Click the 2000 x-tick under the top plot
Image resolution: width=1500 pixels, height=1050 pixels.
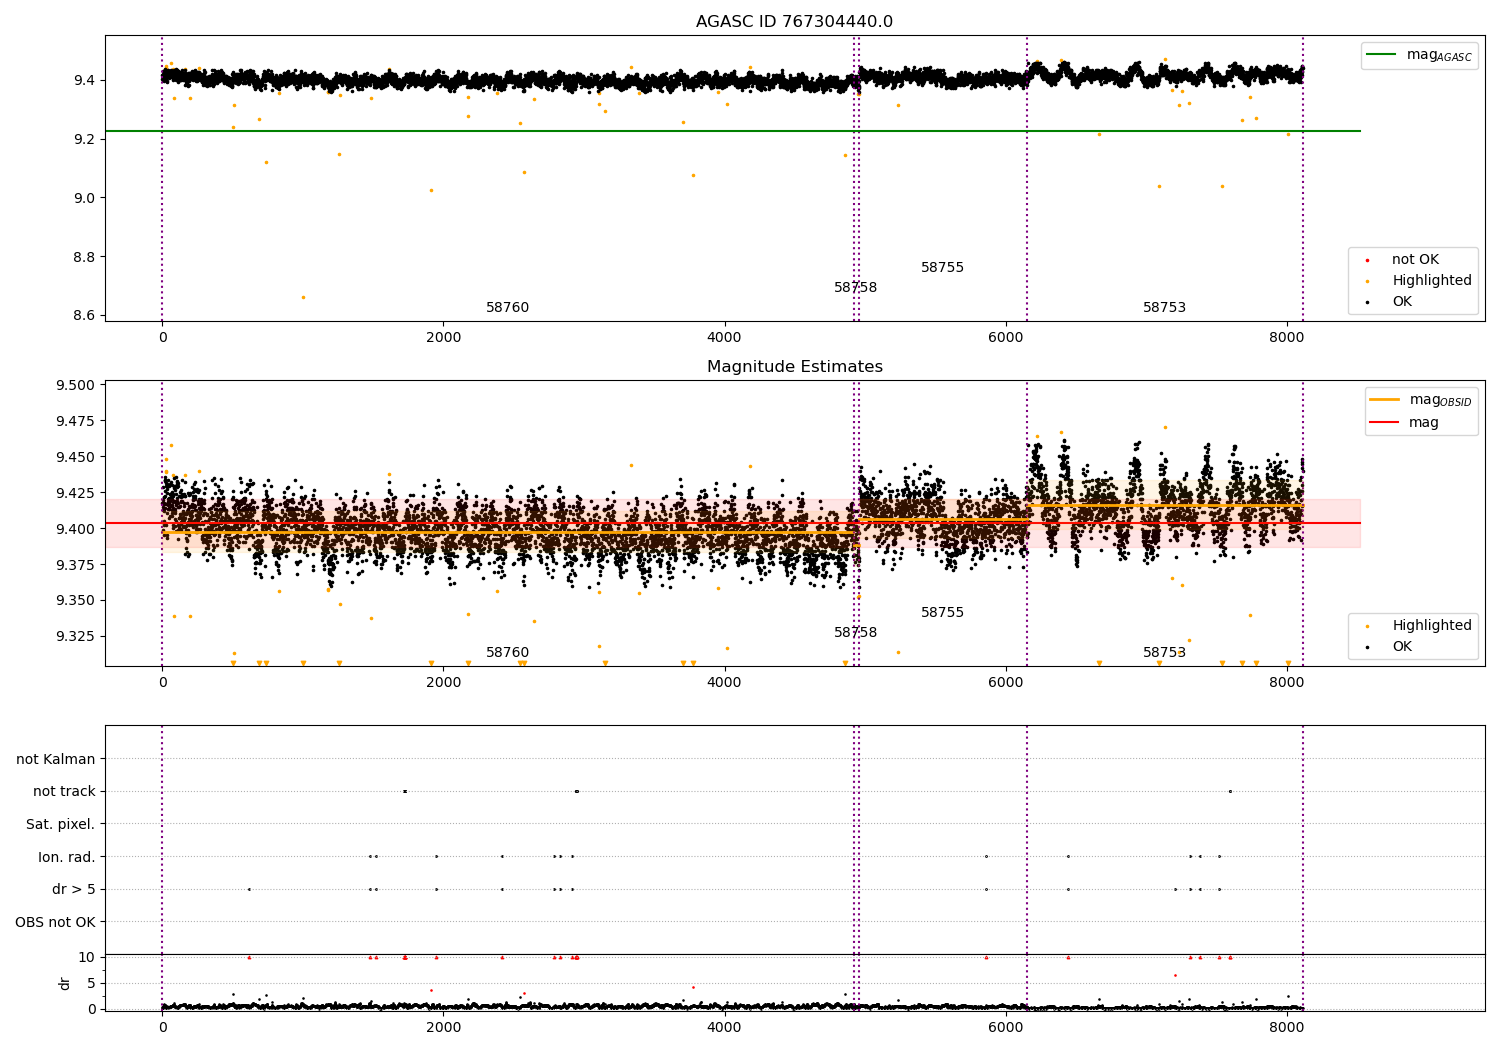tap(443, 338)
